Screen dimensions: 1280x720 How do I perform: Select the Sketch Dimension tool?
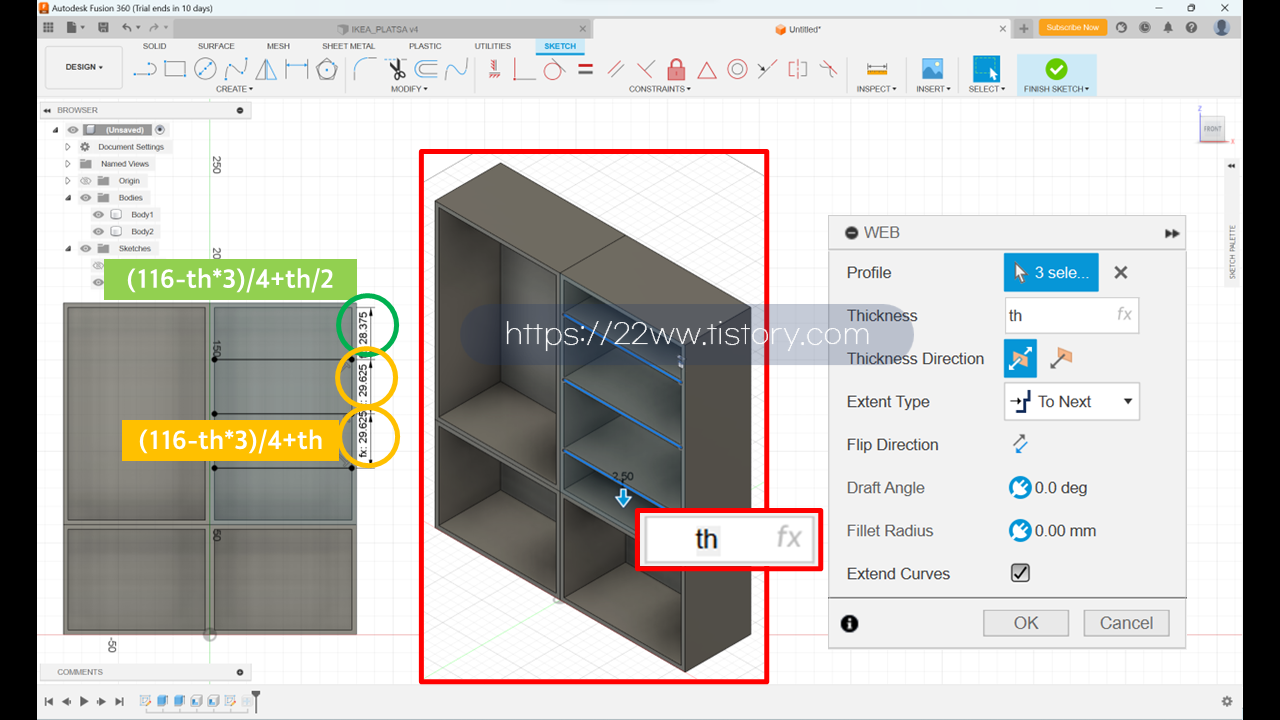tap(296, 69)
